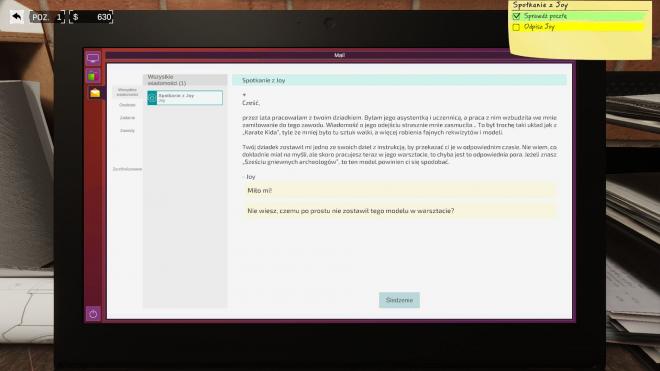Select 'Zarchiwizowane' sidebar filter
Image resolution: width=660 pixels, height=371 pixels.
coord(127,169)
